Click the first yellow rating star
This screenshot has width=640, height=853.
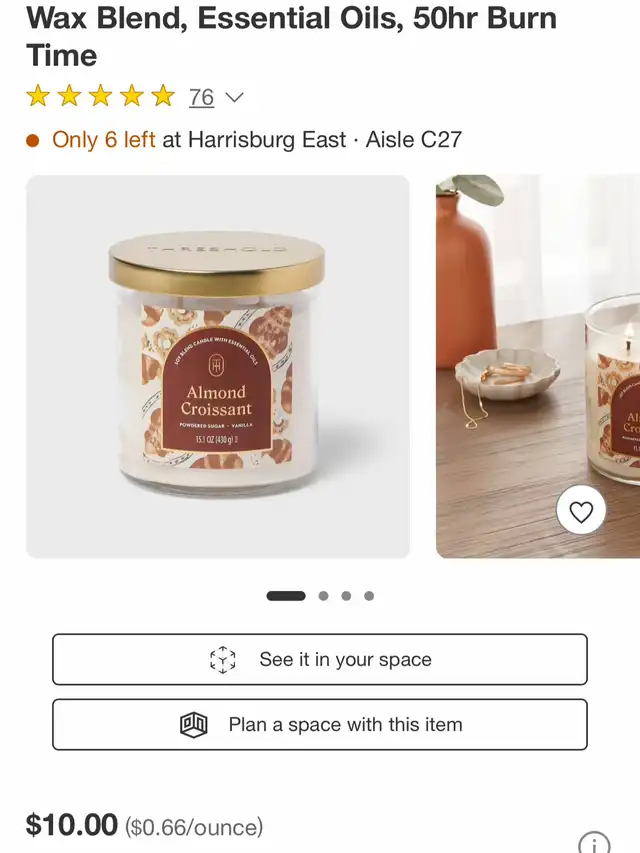(x=38, y=96)
